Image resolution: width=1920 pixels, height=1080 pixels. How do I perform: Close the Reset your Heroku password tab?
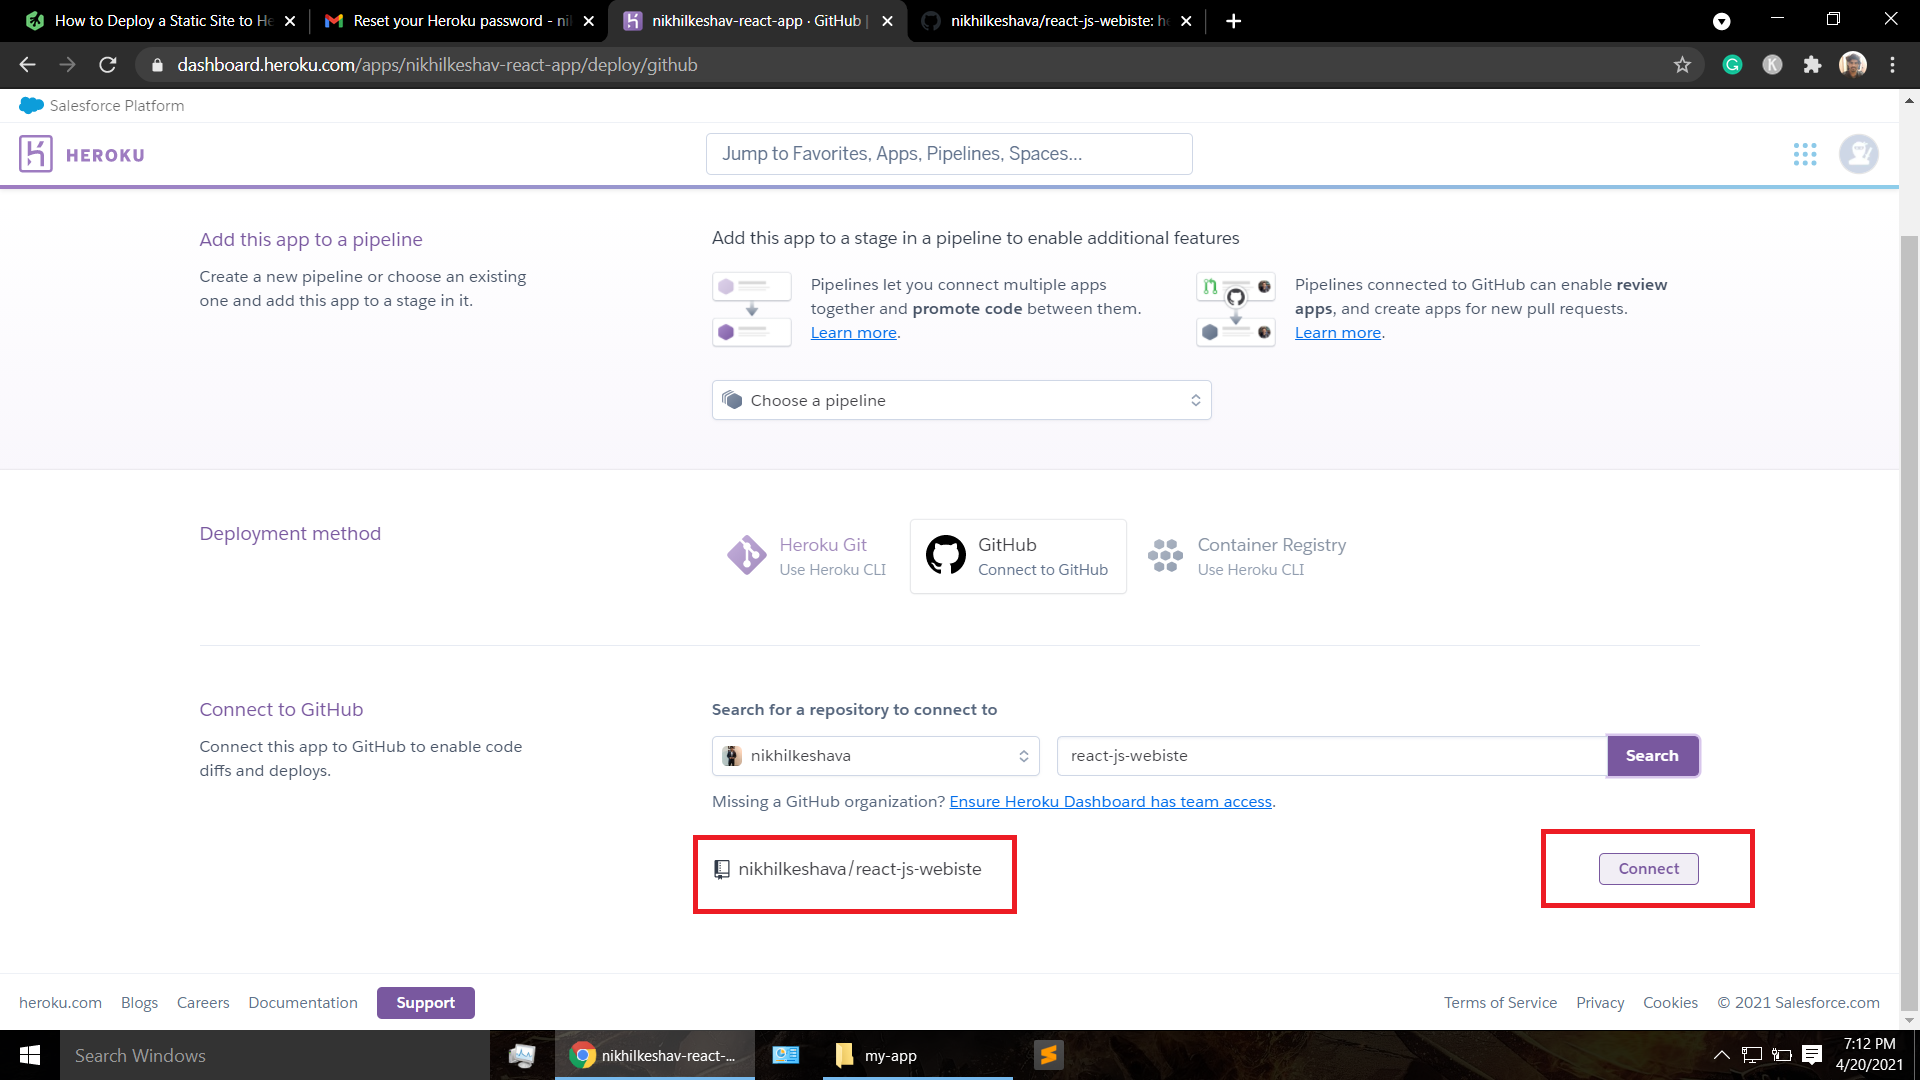(588, 21)
